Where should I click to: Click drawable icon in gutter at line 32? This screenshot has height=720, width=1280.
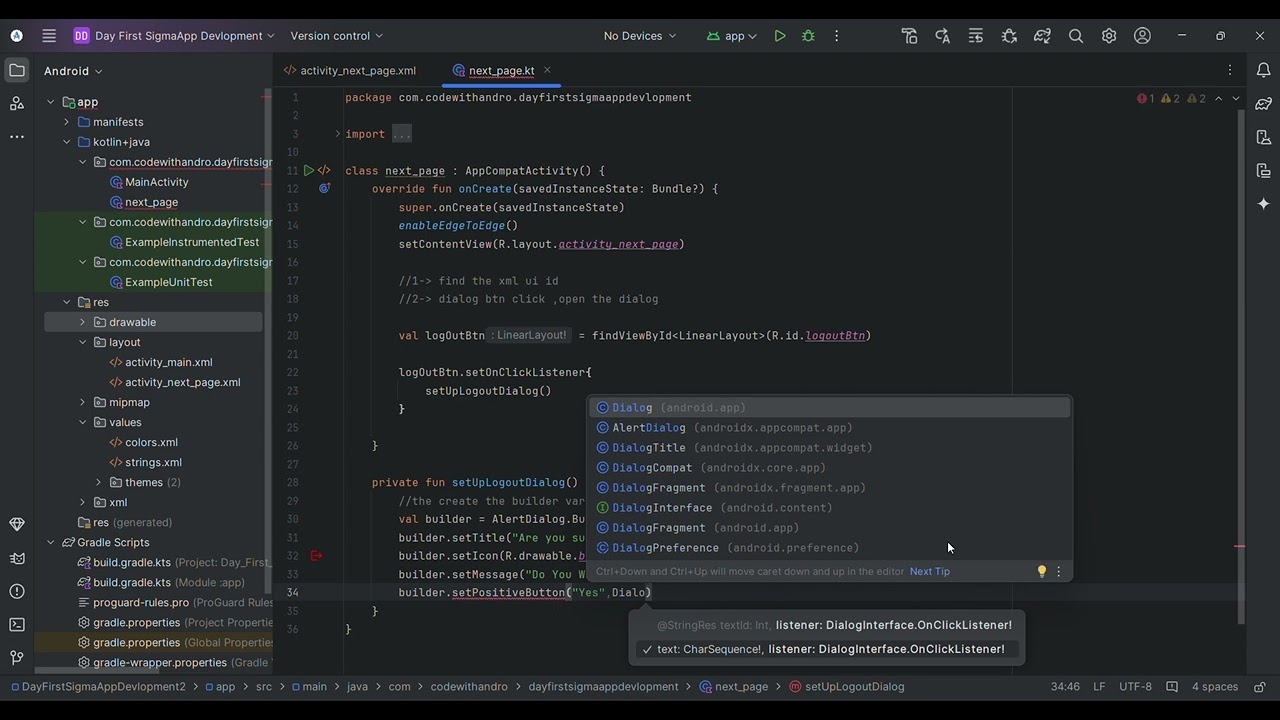317,555
